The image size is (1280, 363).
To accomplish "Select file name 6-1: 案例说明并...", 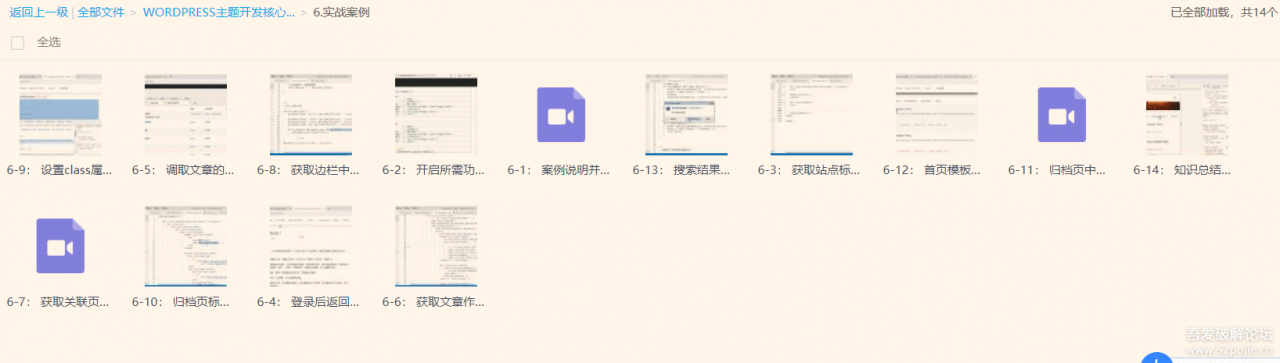I will click(559, 170).
